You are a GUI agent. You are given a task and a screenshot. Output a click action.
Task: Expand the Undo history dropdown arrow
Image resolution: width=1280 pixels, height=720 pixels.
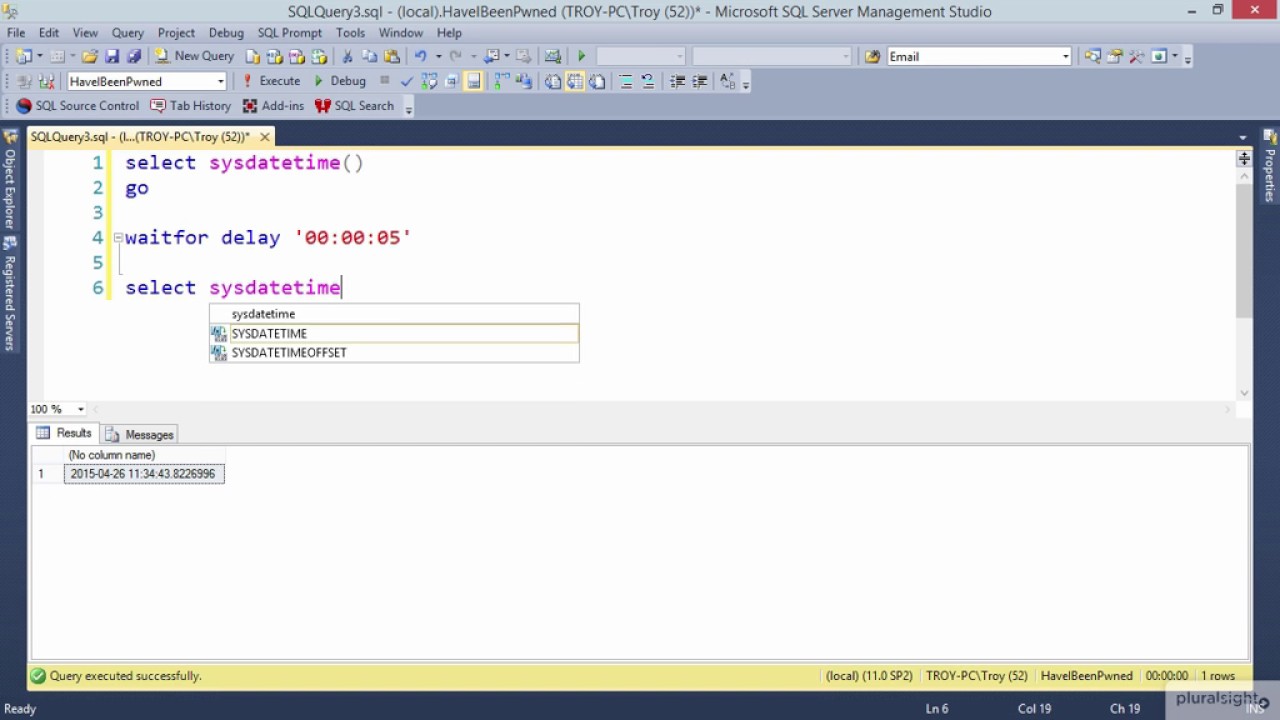[438, 57]
